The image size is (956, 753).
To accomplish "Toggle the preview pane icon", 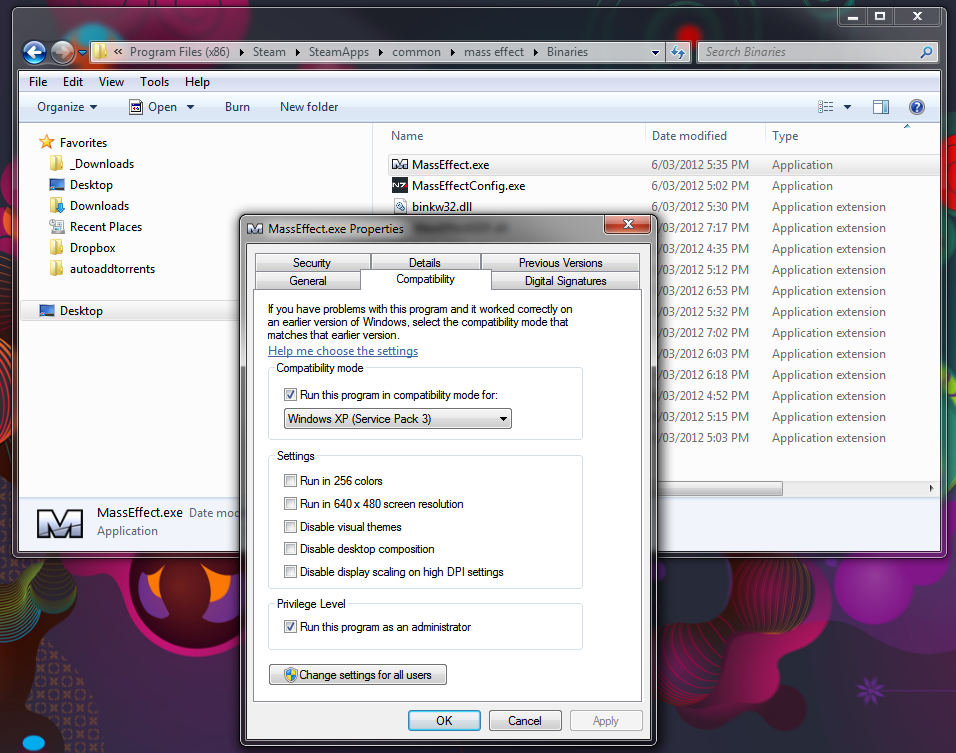I will click(x=880, y=107).
